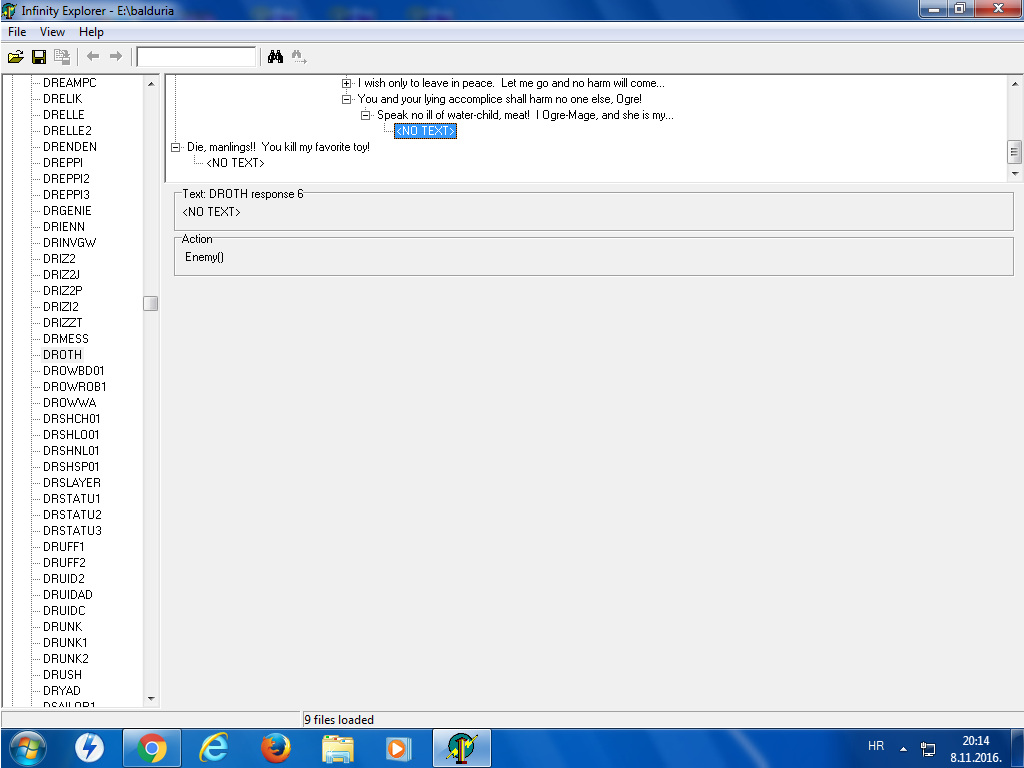Click inside the toolbar search text field
Viewport: 1024px width, 768px height.
196,57
